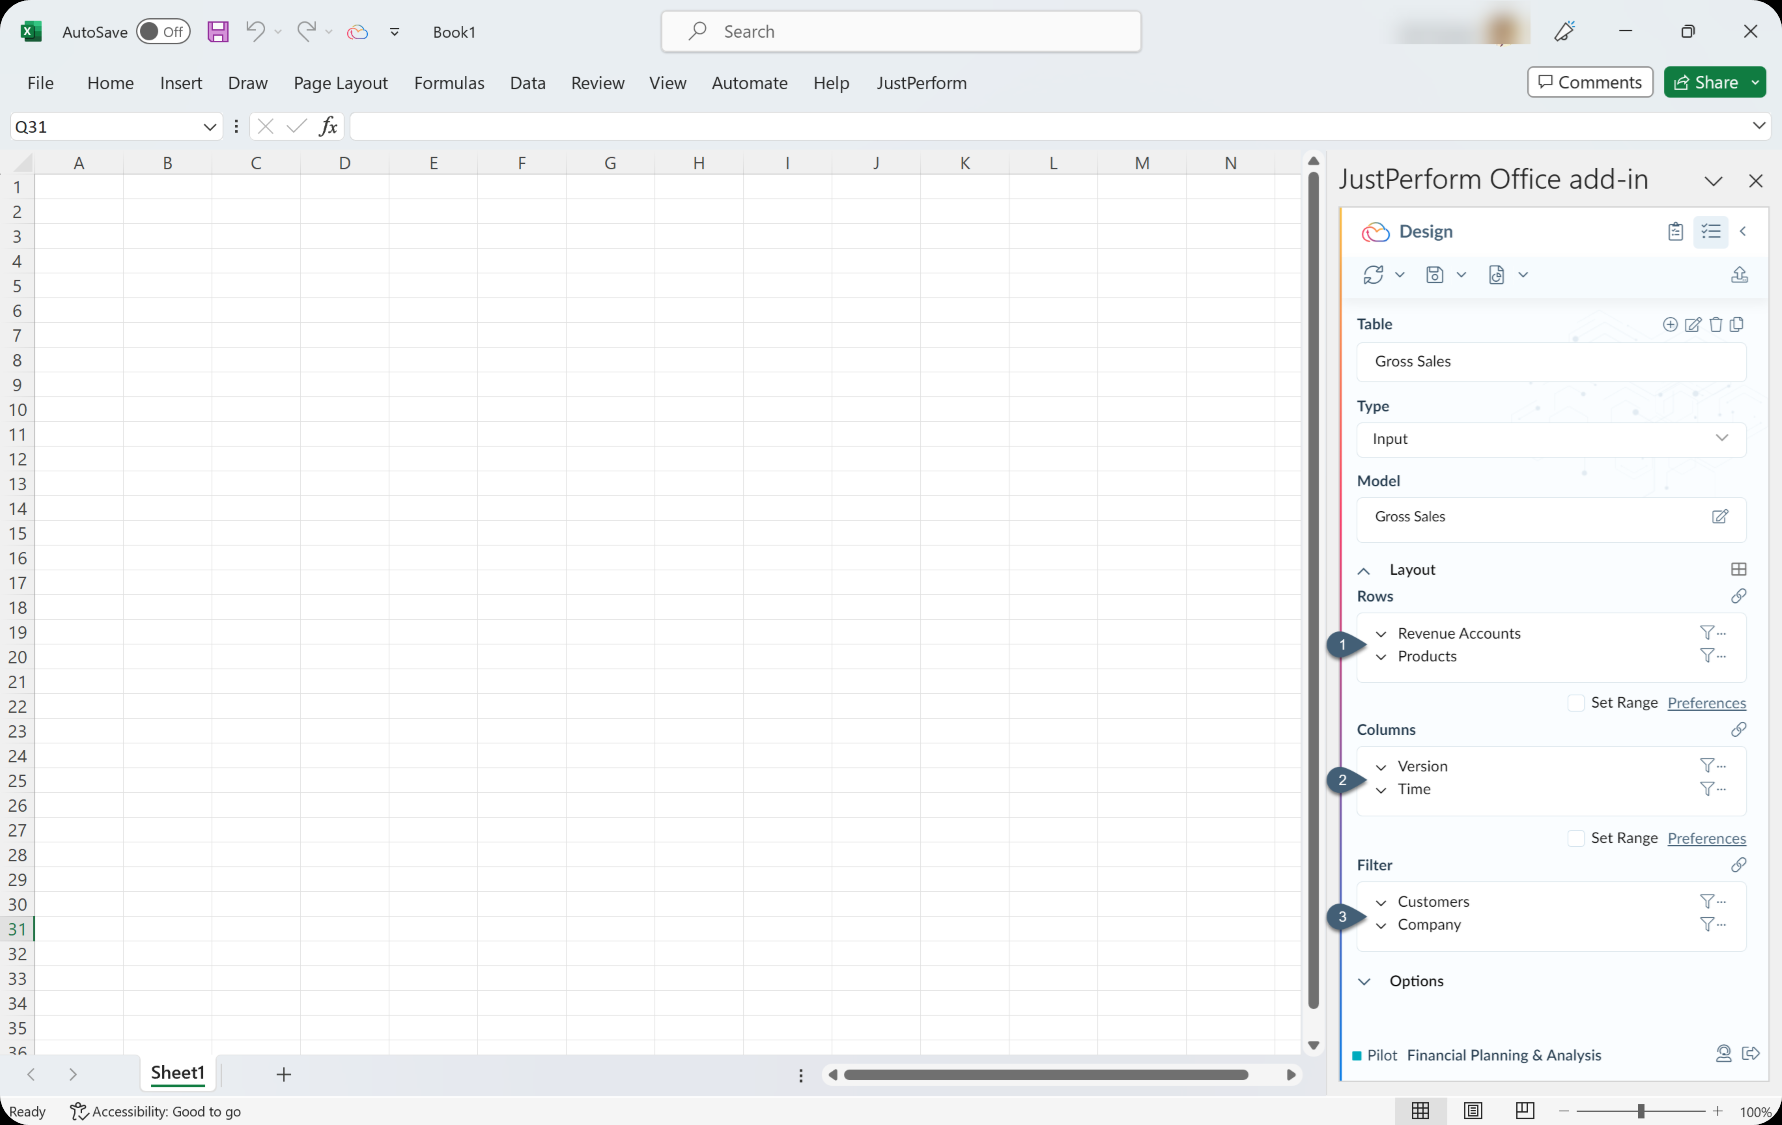1782x1125 pixels.
Task: Edit the Gross Sales model icon
Action: click(x=1720, y=517)
